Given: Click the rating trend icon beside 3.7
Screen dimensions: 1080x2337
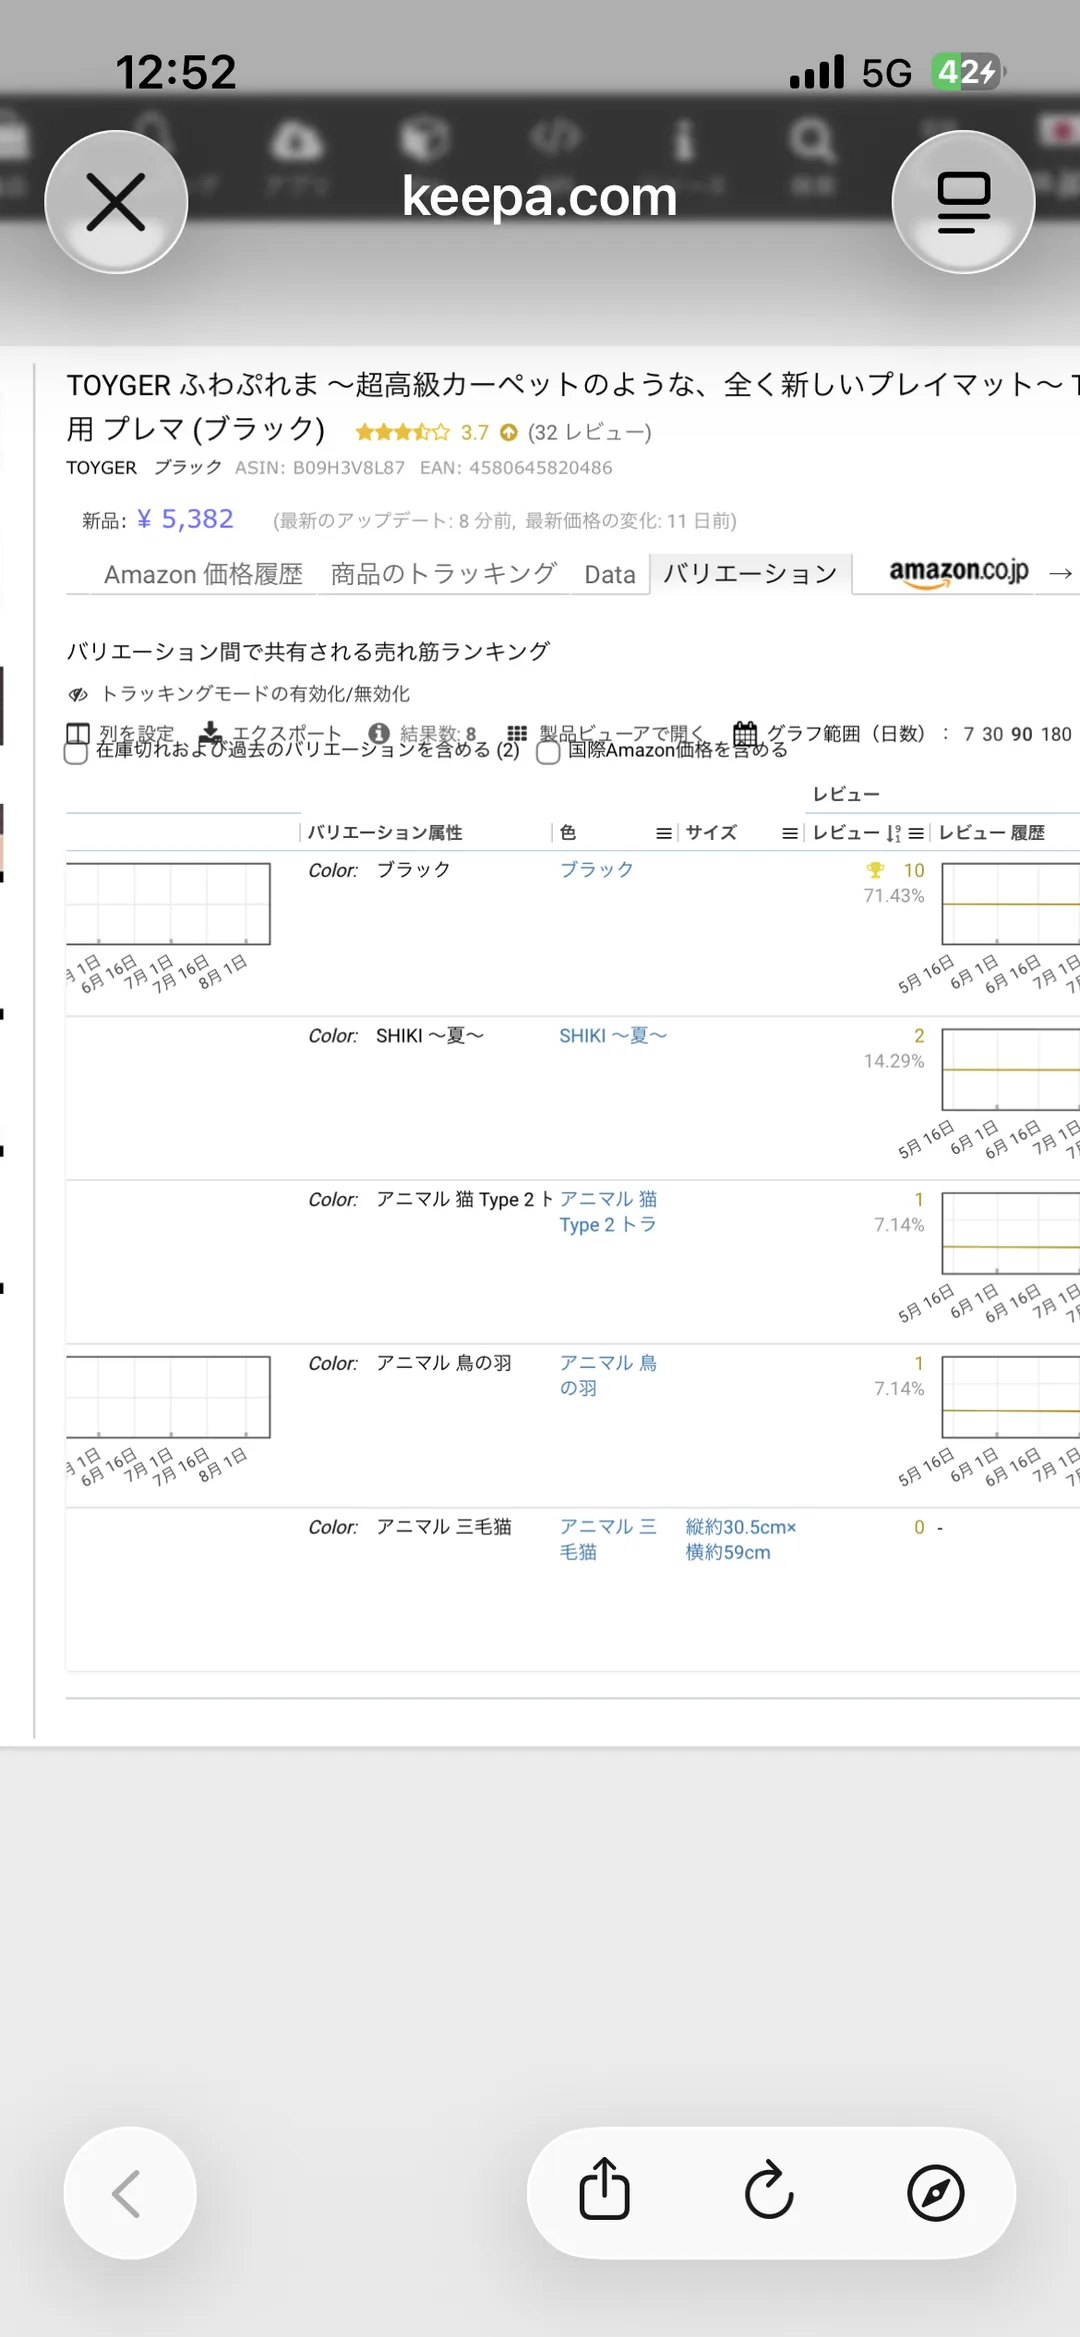Looking at the screenshot, I should point(509,433).
